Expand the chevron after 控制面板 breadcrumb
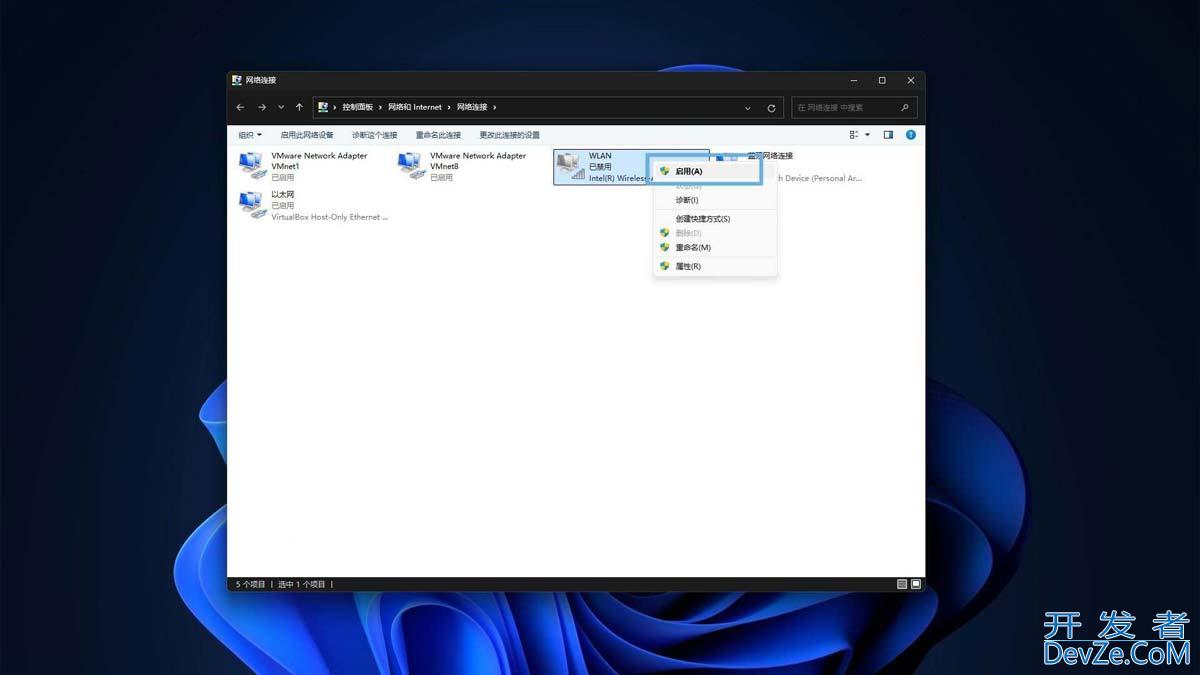 point(381,107)
